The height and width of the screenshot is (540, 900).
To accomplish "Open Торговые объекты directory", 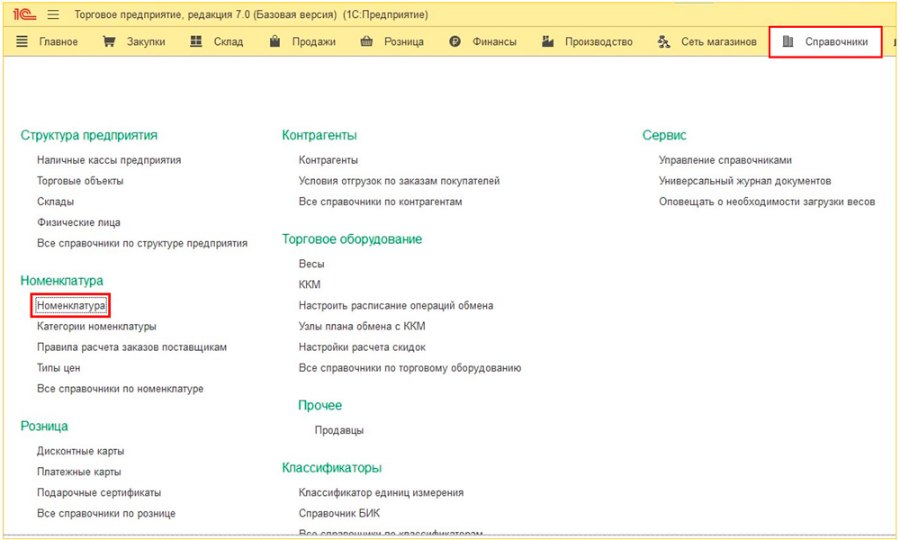I will [x=80, y=181].
